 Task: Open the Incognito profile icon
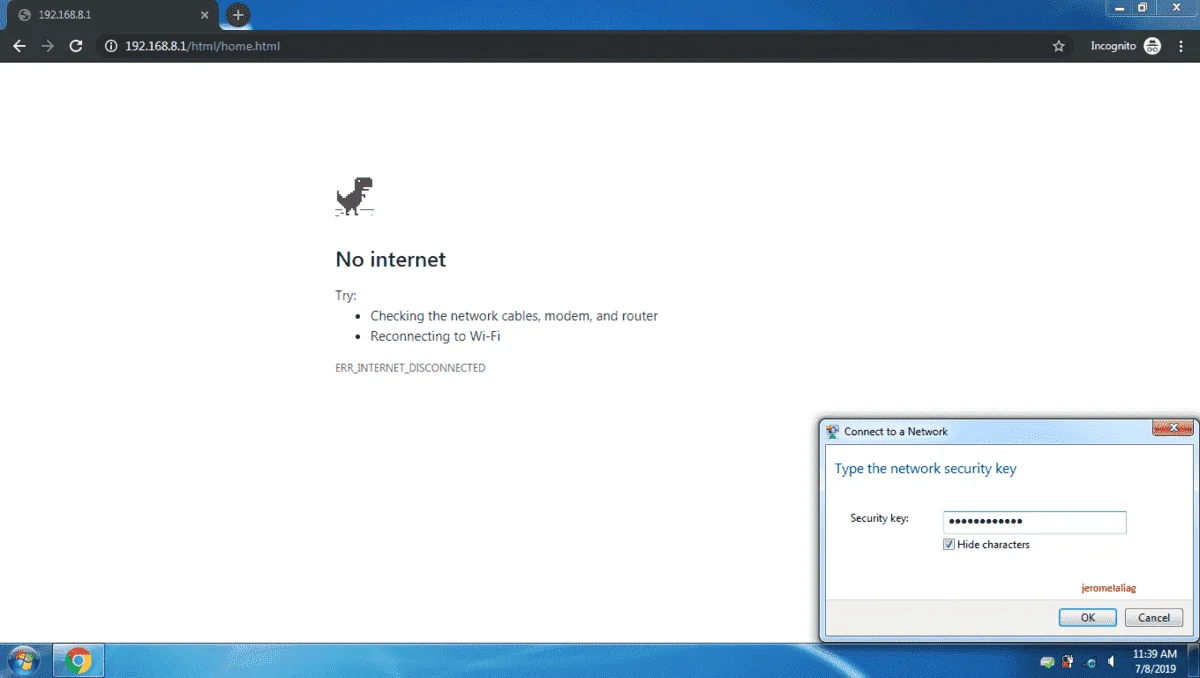pyautogui.click(x=1152, y=46)
